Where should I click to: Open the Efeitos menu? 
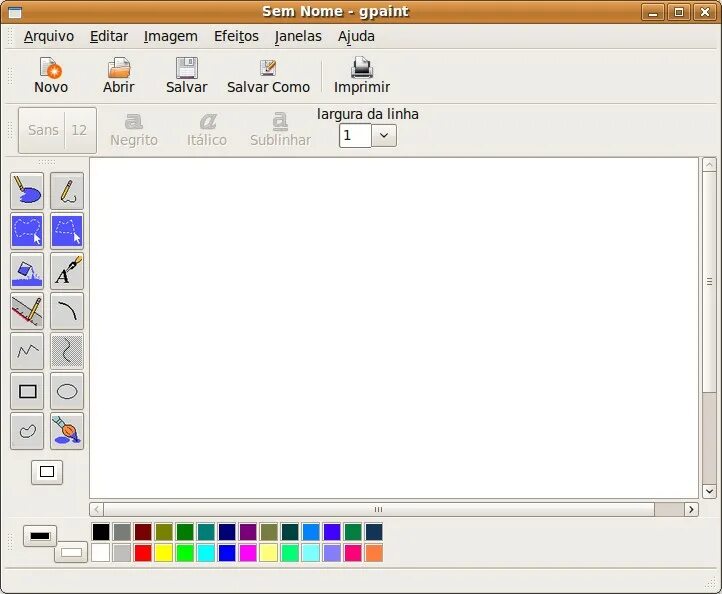coord(236,36)
